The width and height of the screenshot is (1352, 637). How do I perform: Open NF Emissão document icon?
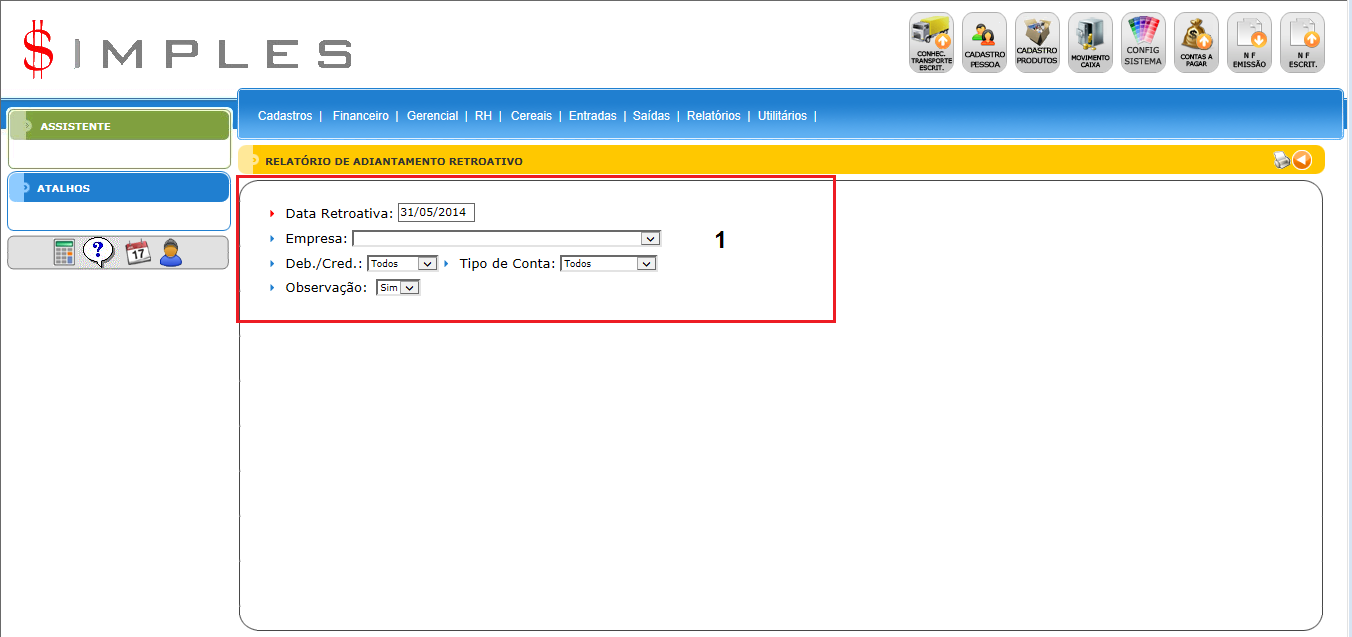pyautogui.click(x=1249, y=42)
